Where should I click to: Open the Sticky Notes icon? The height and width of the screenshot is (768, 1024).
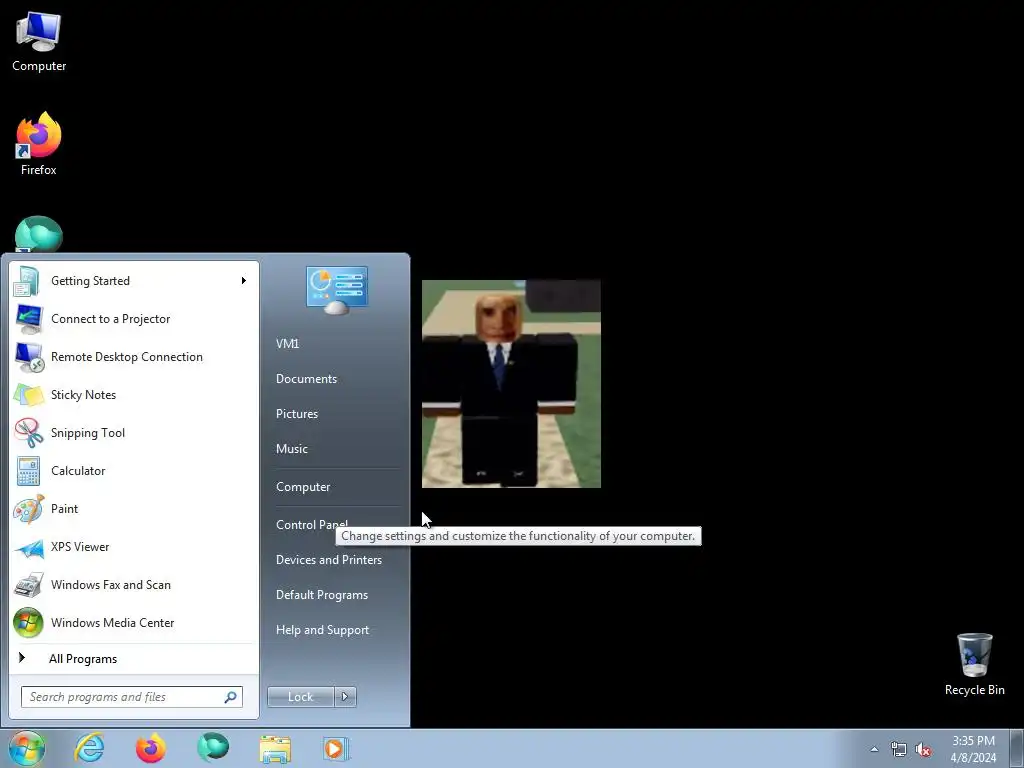click(28, 394)
